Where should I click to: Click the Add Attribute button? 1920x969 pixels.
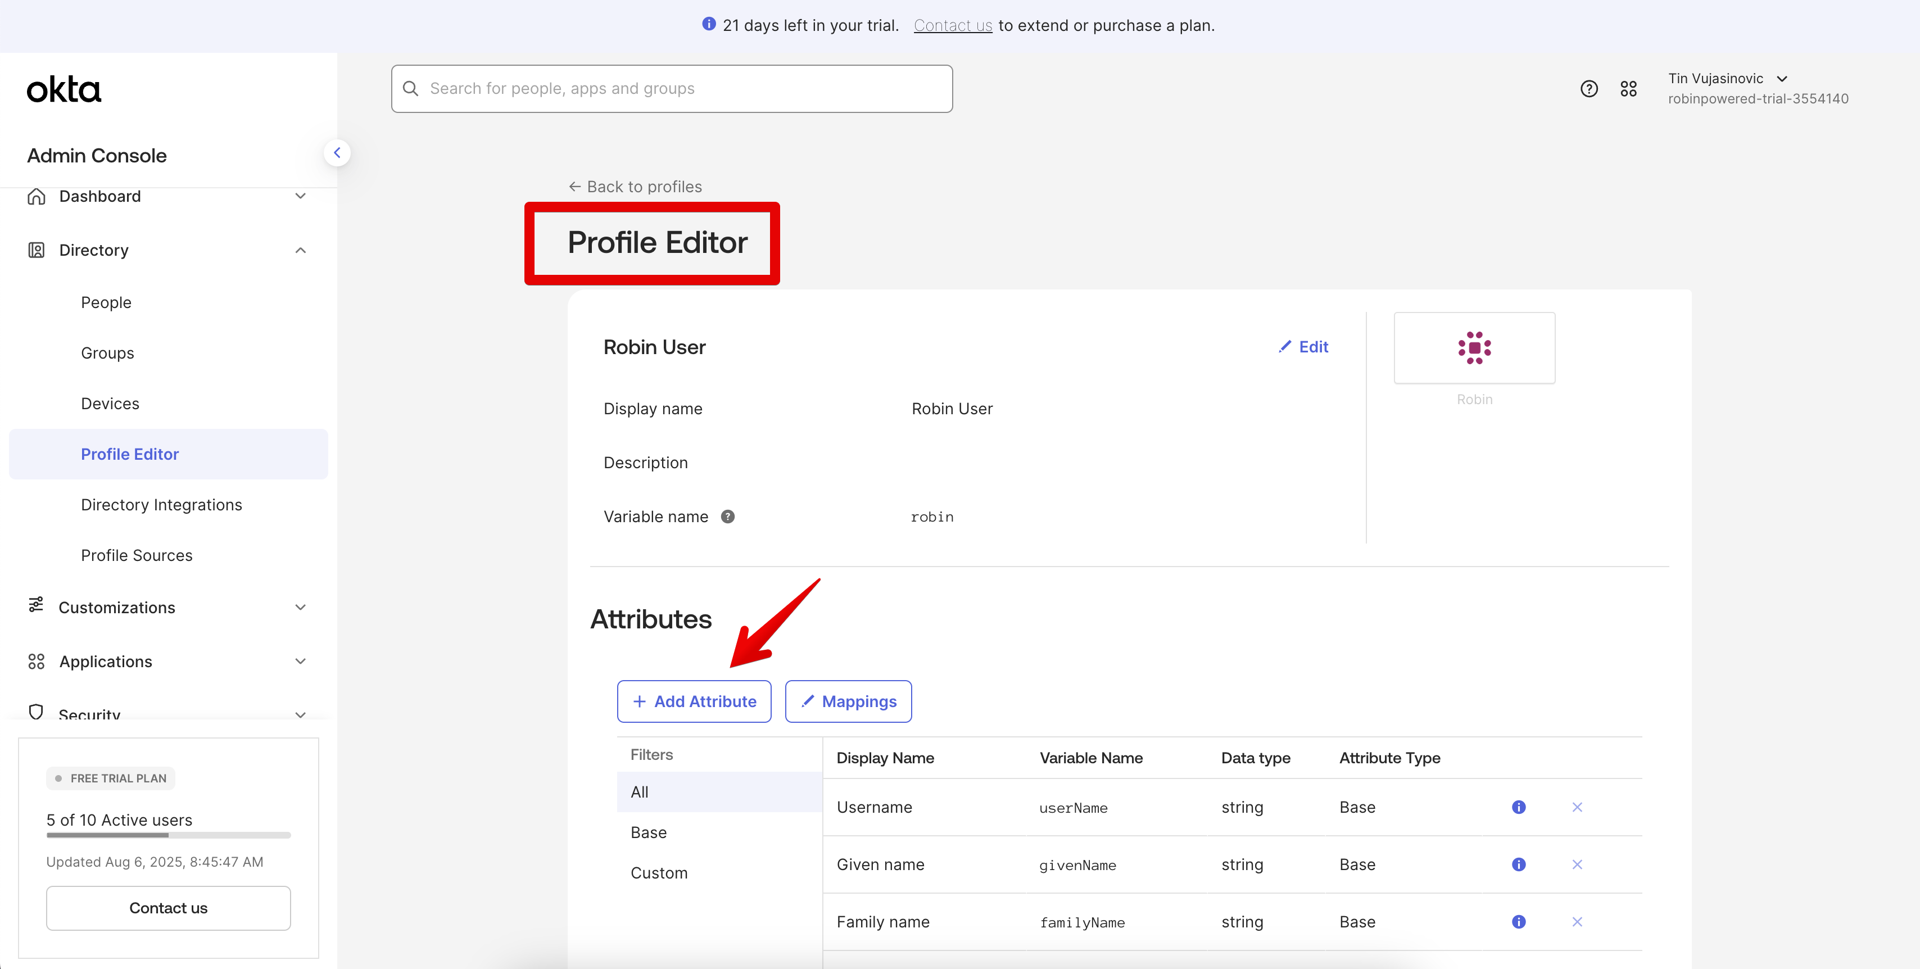tap(694, 701)
